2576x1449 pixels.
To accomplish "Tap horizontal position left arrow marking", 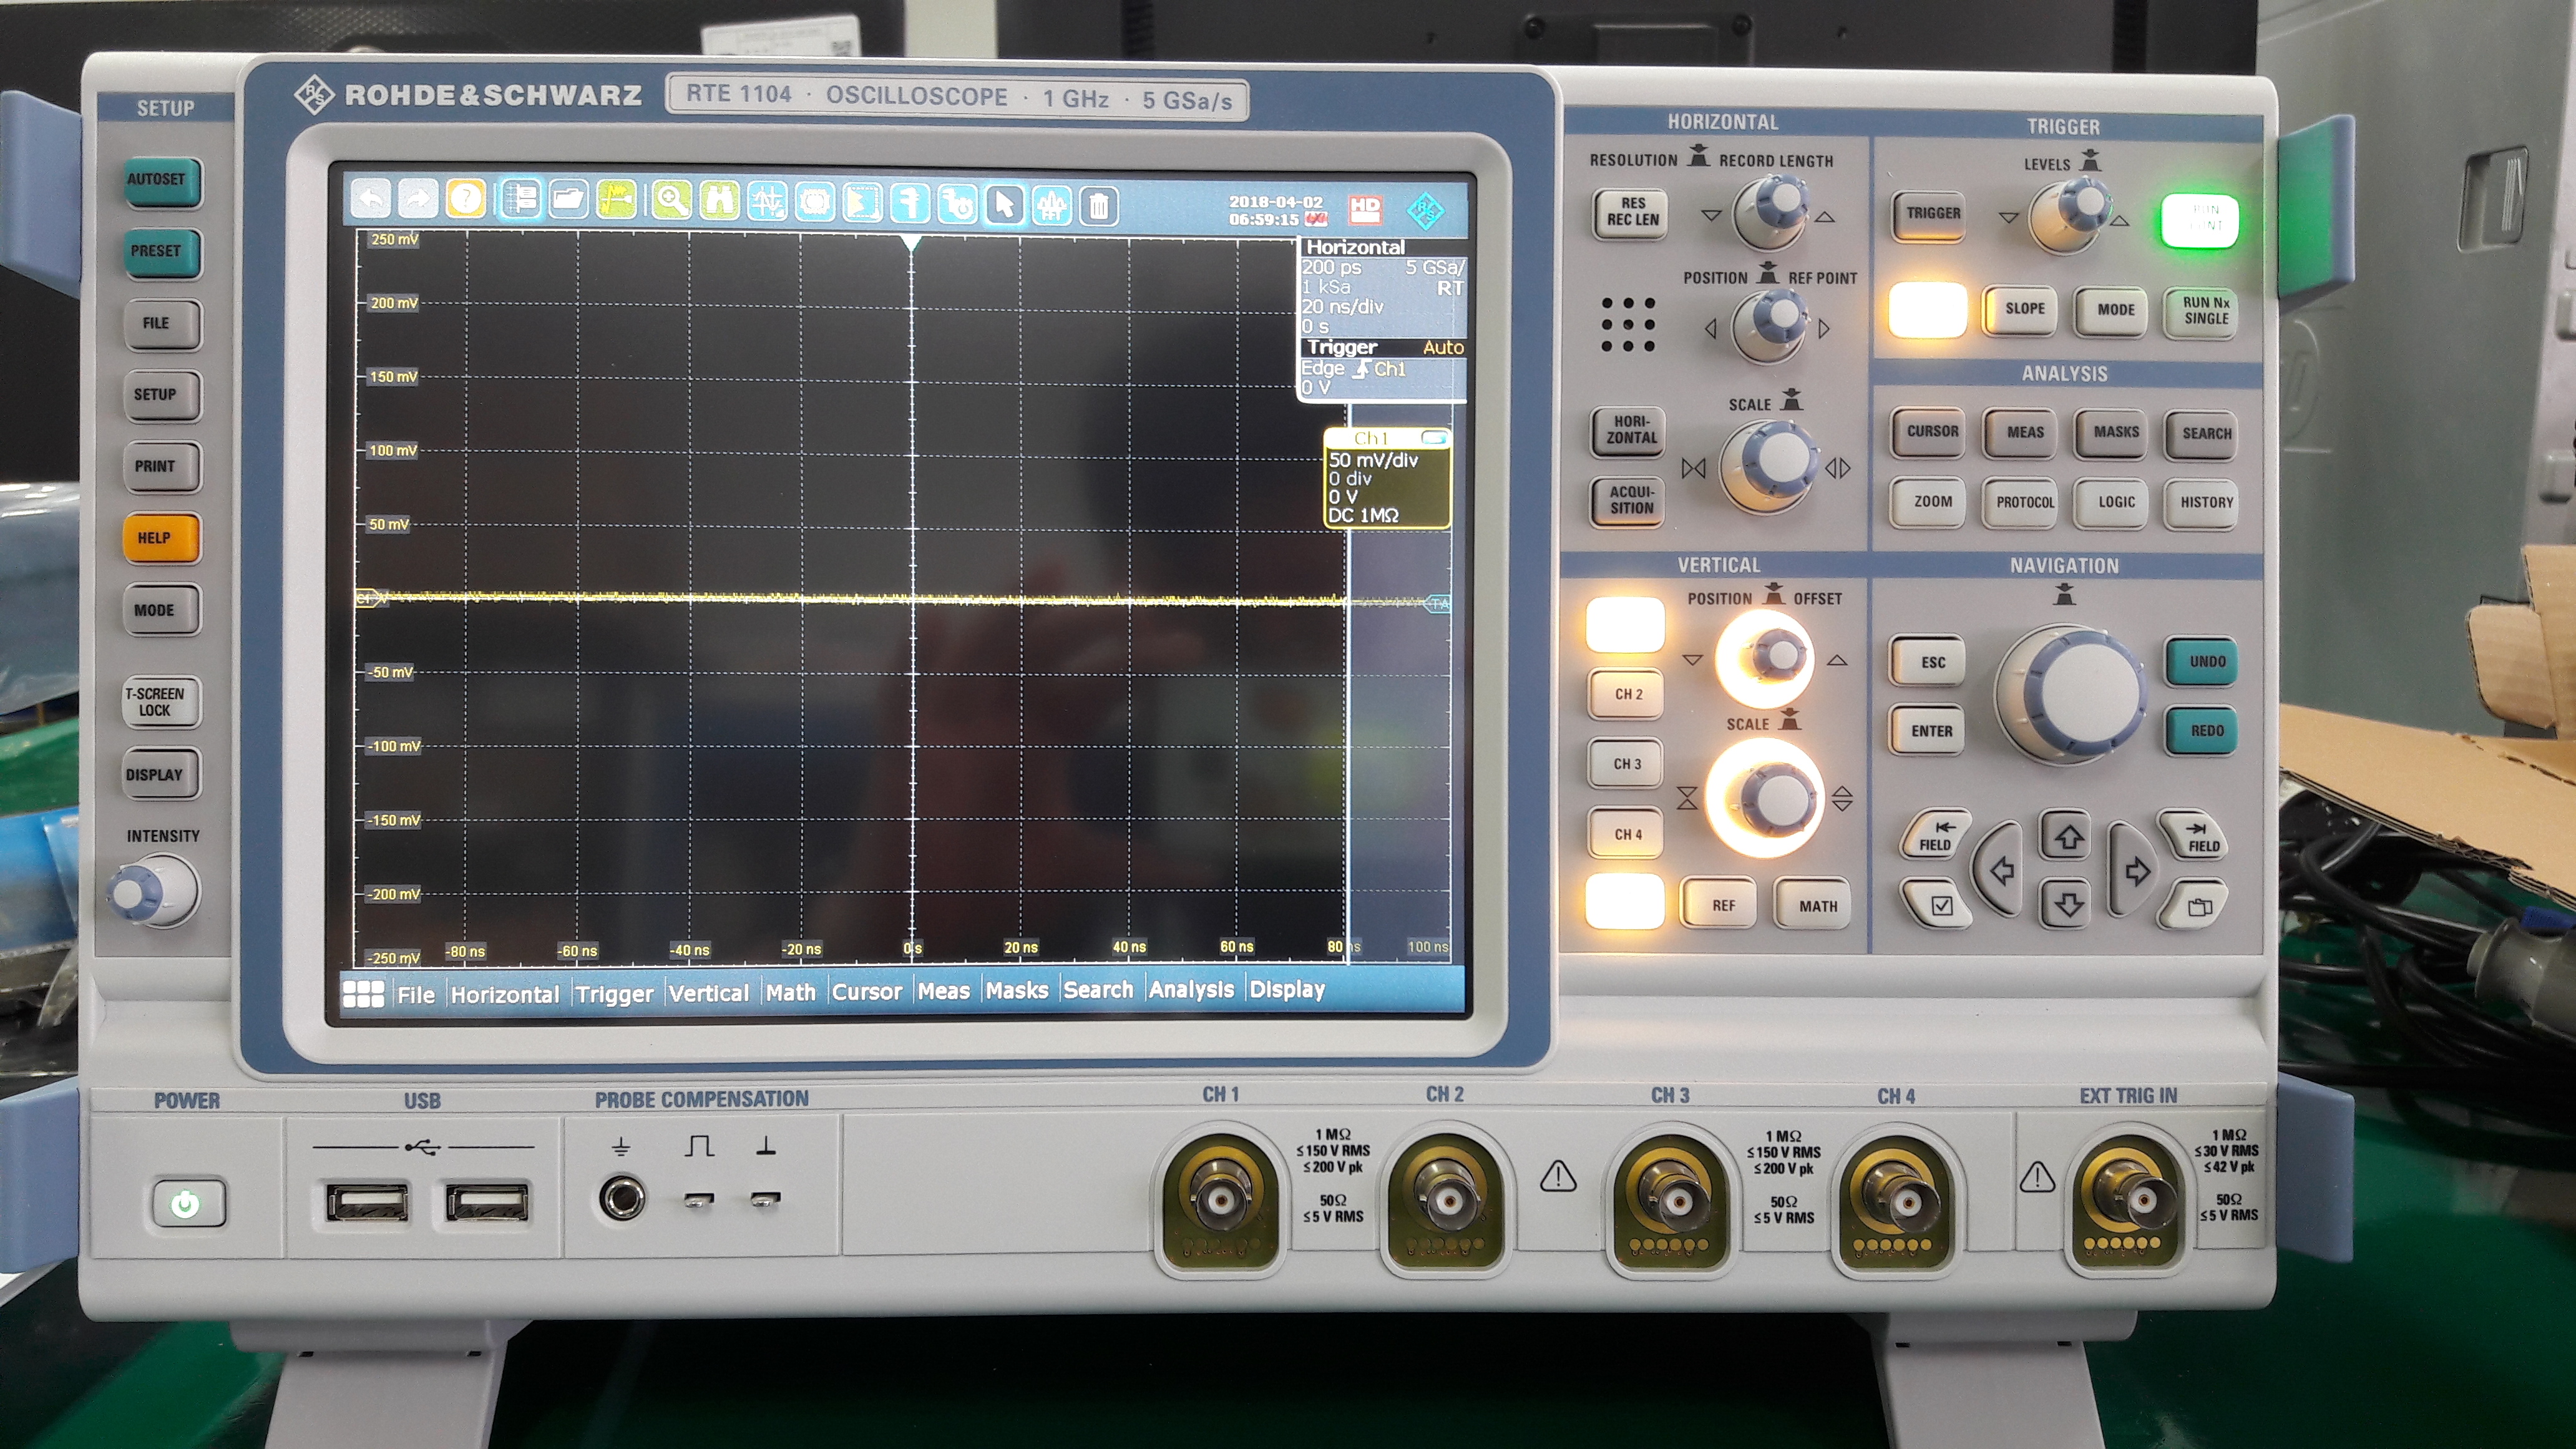I will [x=1711, y=328].
